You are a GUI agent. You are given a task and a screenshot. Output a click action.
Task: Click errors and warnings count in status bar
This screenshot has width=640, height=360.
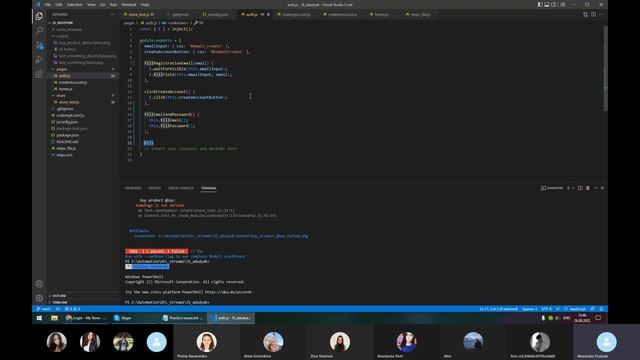click(73, 309)
